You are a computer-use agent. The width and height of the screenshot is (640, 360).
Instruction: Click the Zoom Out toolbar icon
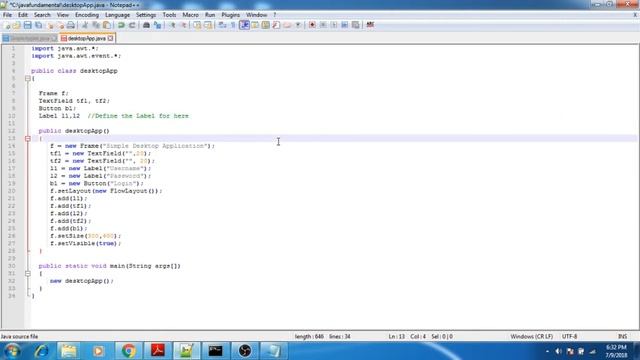point(184,25)
